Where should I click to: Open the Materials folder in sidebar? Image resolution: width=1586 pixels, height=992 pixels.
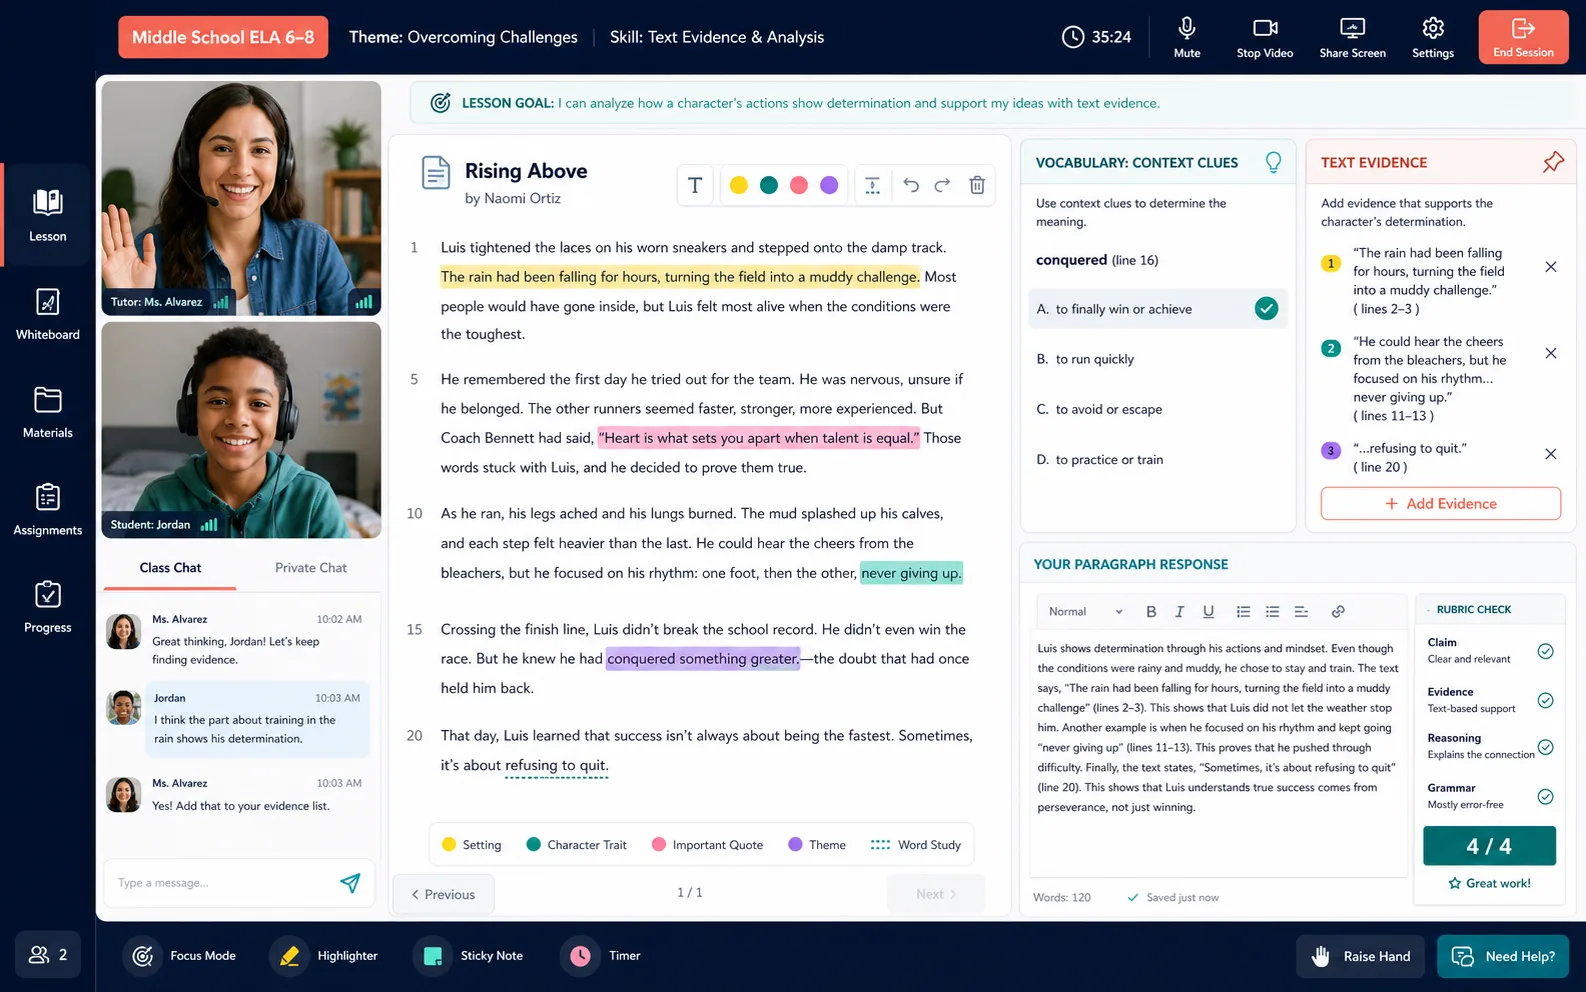pos(47,411)
